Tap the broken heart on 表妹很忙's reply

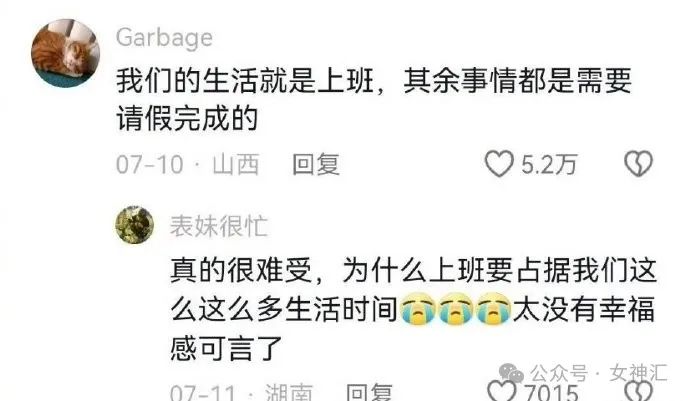(639, 391)
